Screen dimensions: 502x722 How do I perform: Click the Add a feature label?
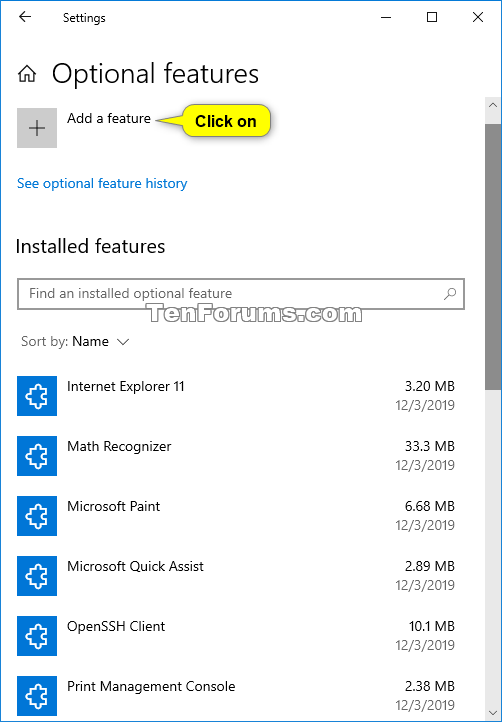(x=109, y=118)
